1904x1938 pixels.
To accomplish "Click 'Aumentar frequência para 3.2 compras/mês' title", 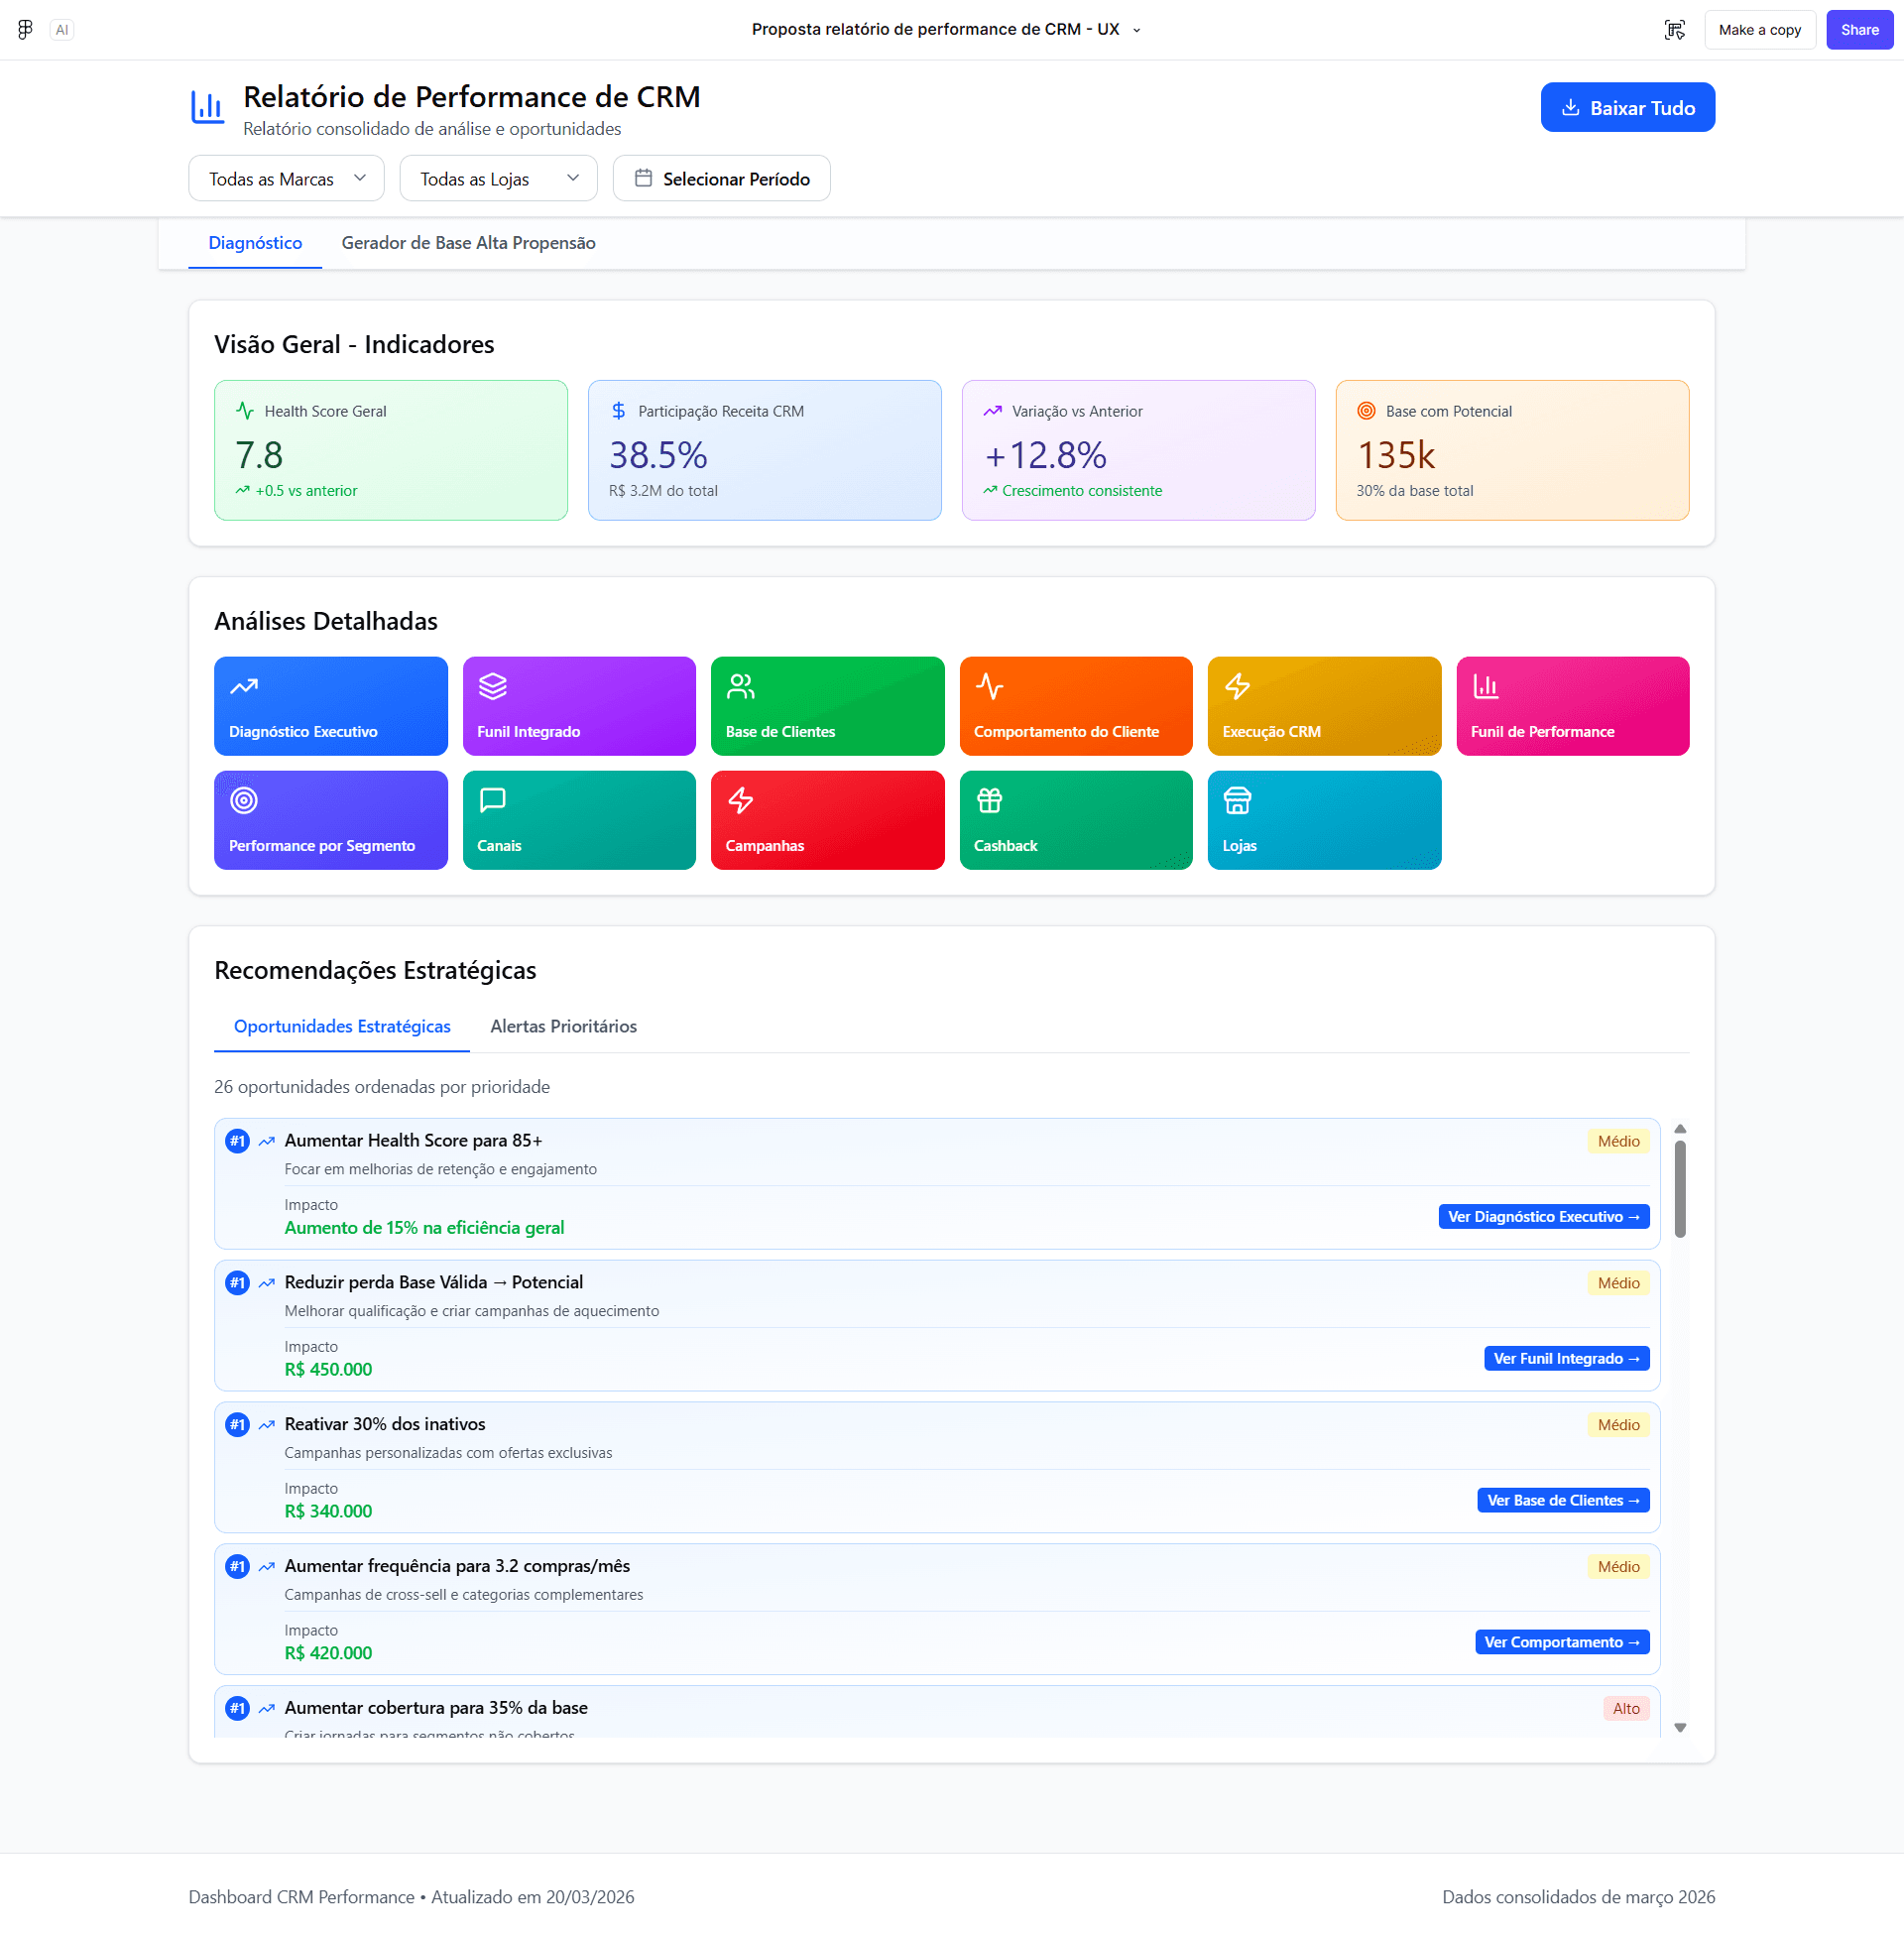I will (457, 1567).
